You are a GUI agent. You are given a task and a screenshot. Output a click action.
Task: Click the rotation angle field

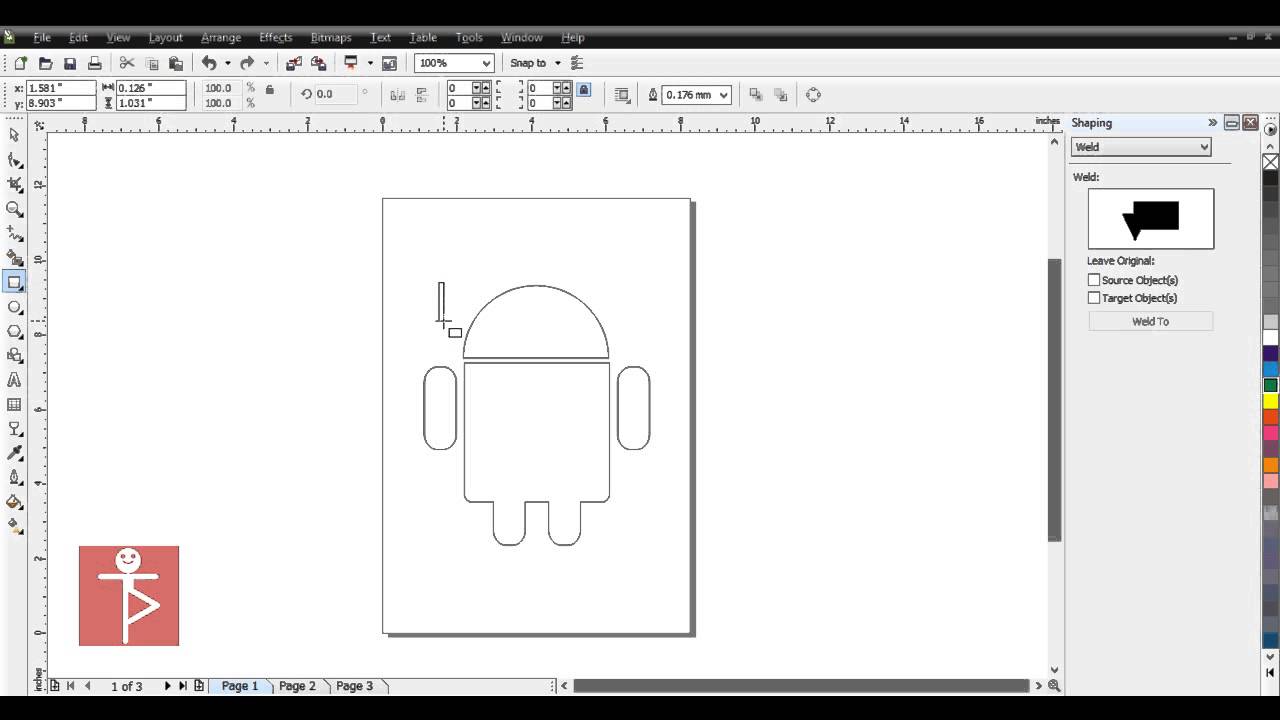point(336,94)
